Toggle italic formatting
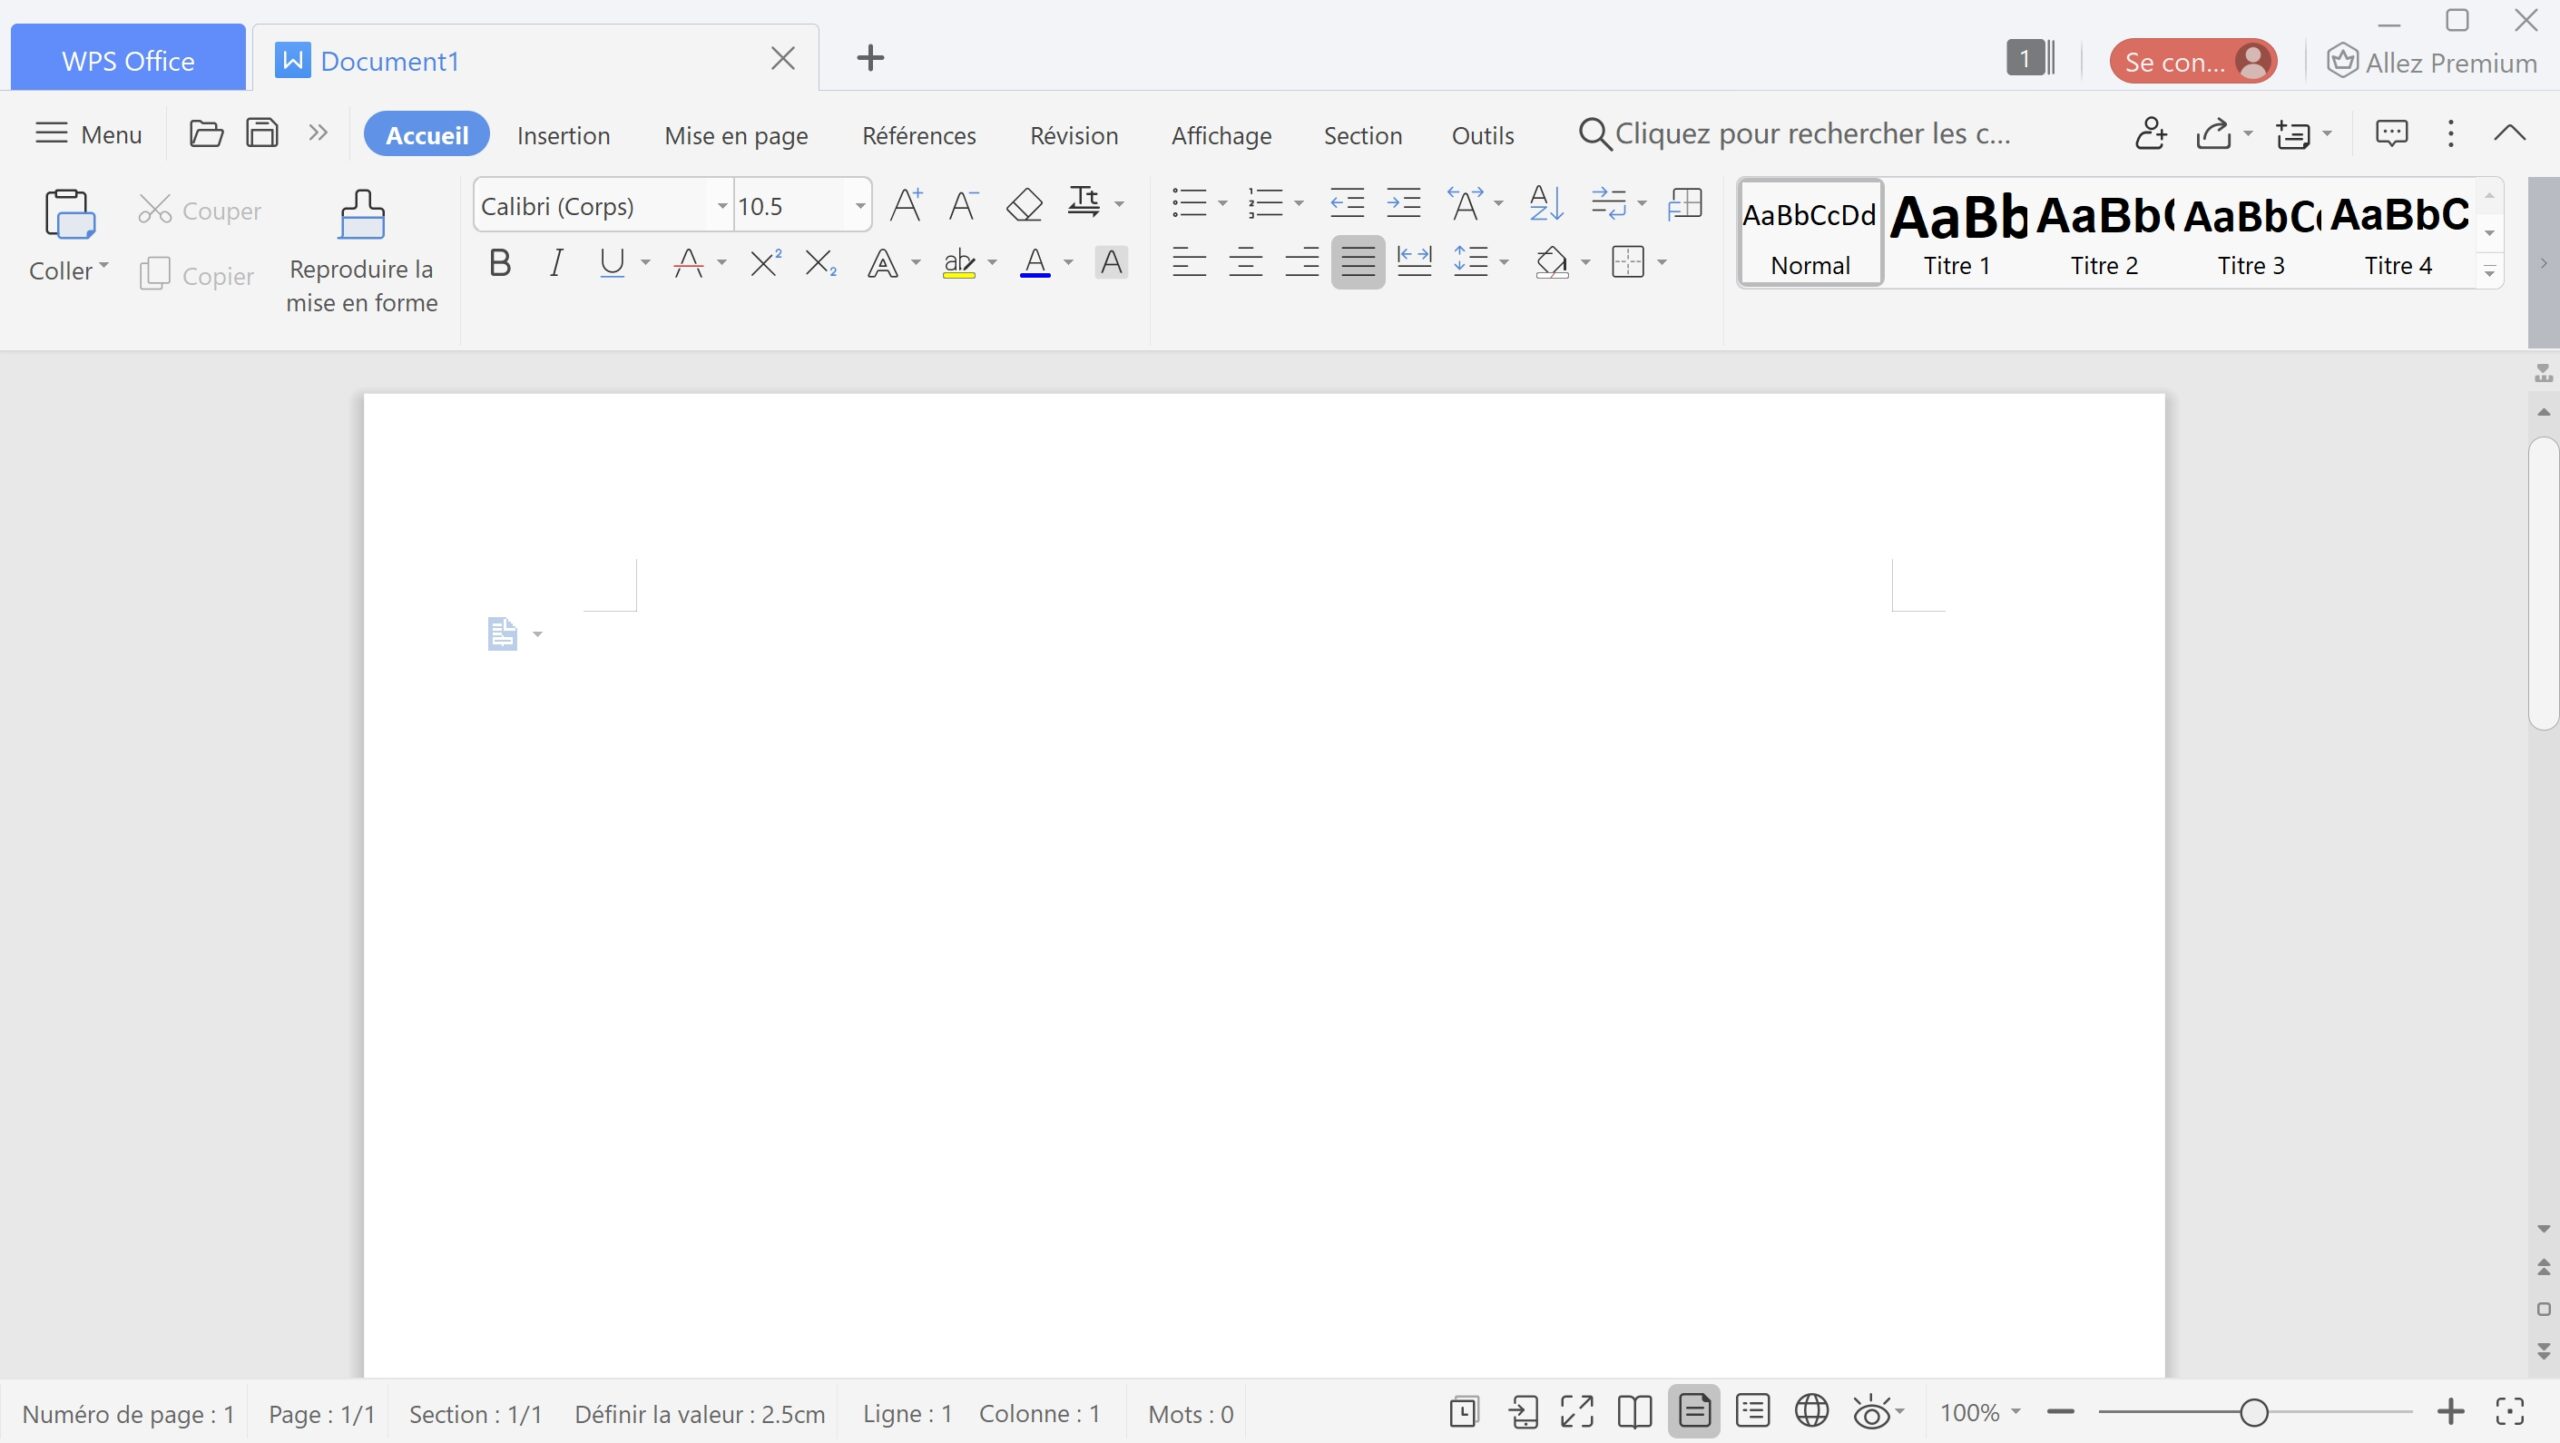 [556, 263]
